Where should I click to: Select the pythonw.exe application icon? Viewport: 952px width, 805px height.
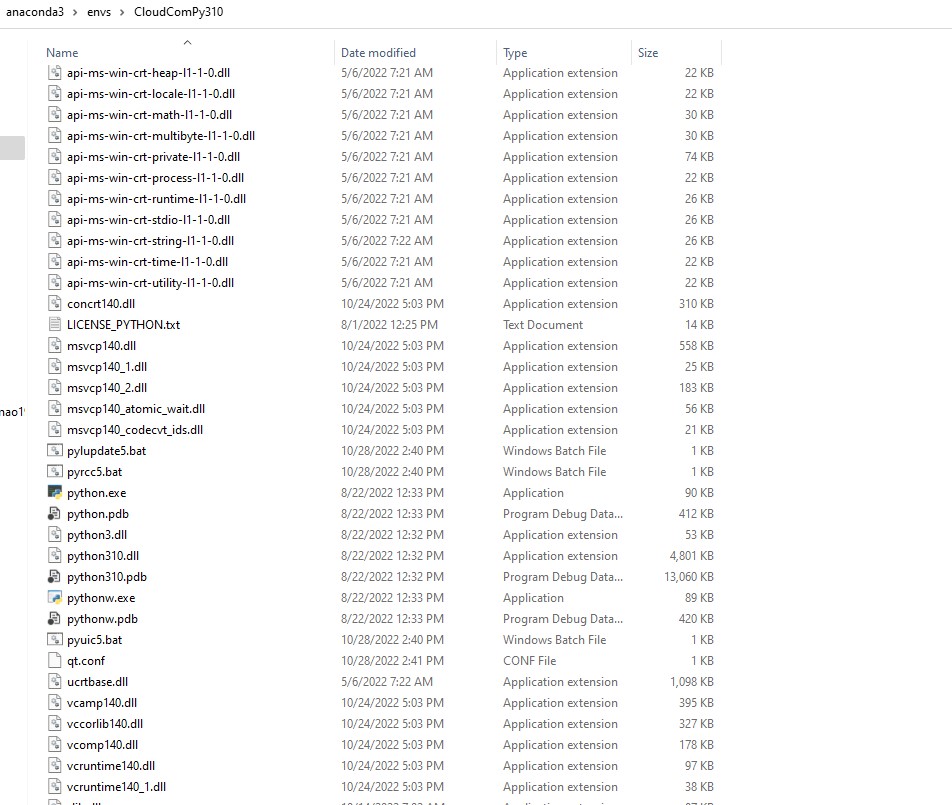(54, 597)
